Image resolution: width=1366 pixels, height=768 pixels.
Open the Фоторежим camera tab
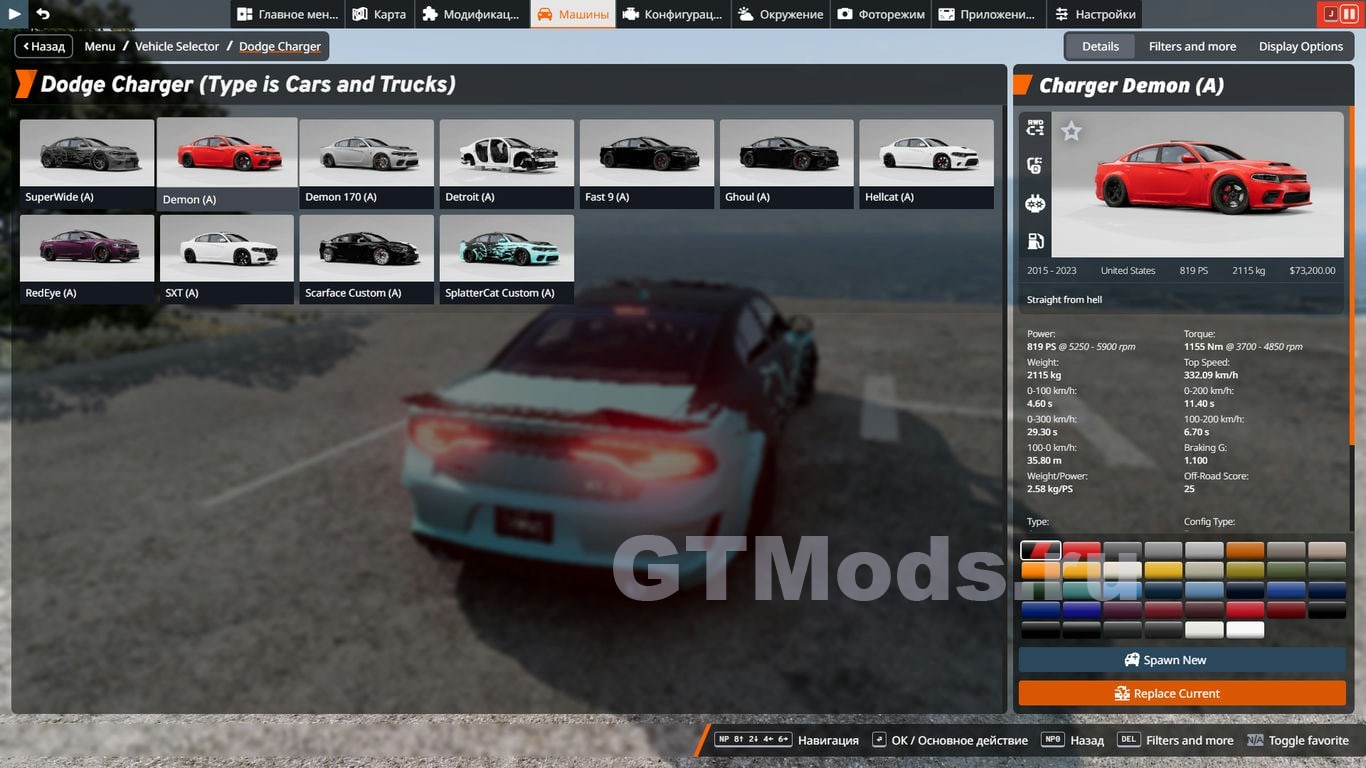point(881,14)
